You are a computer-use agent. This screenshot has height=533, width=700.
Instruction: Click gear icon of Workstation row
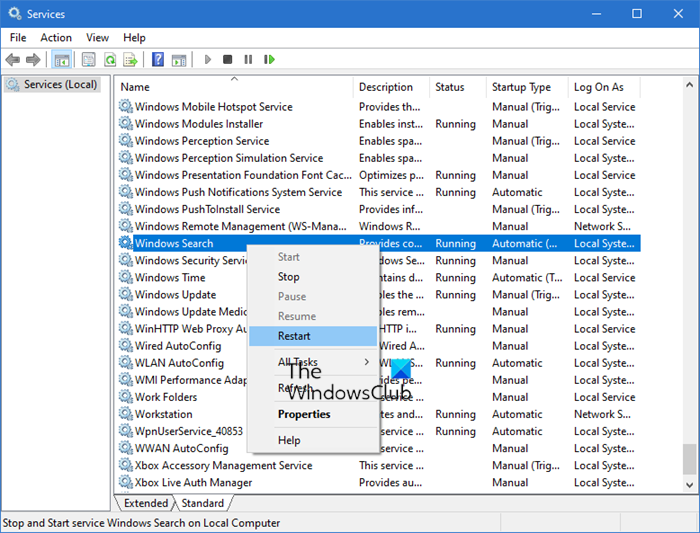coord(125,414)
